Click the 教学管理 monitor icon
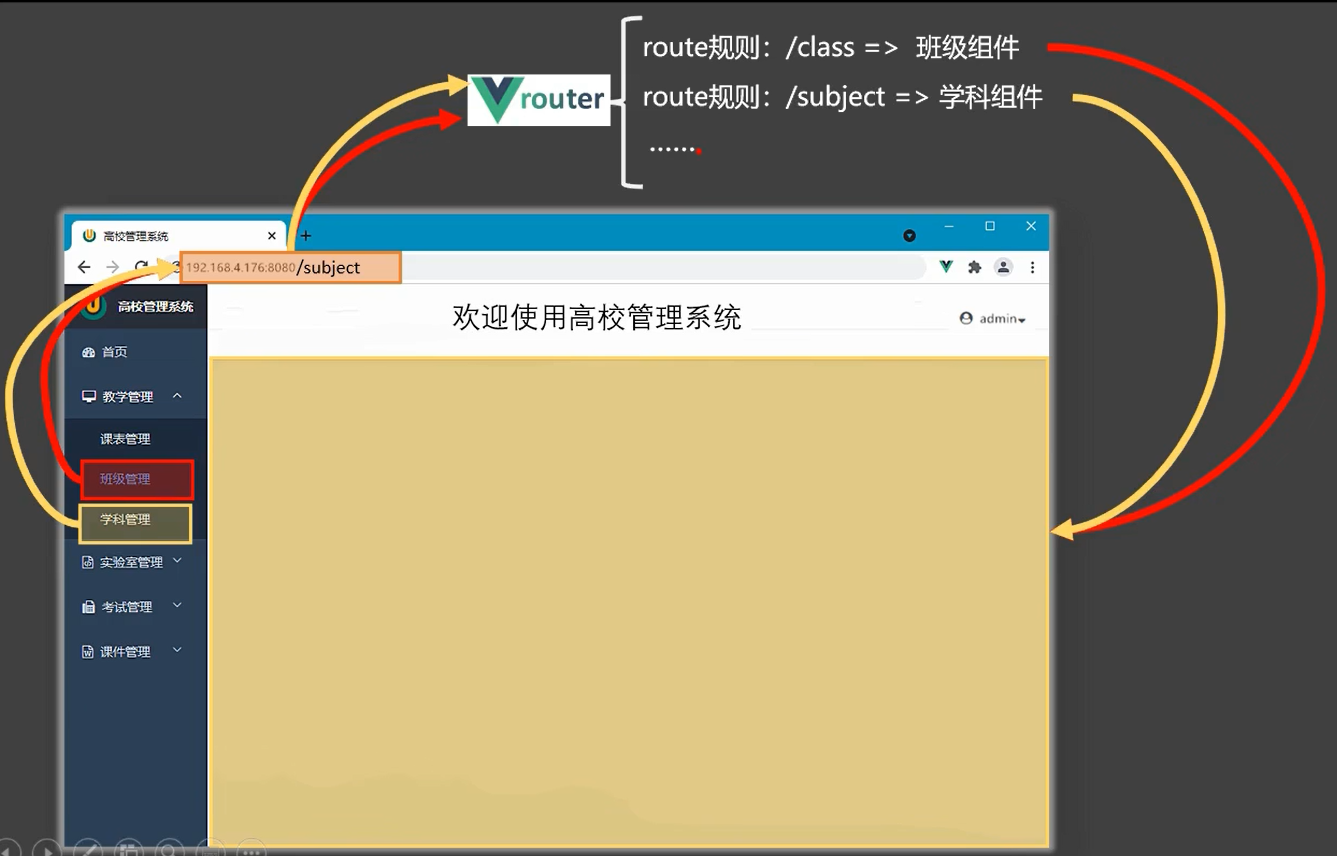 [88, 395]
